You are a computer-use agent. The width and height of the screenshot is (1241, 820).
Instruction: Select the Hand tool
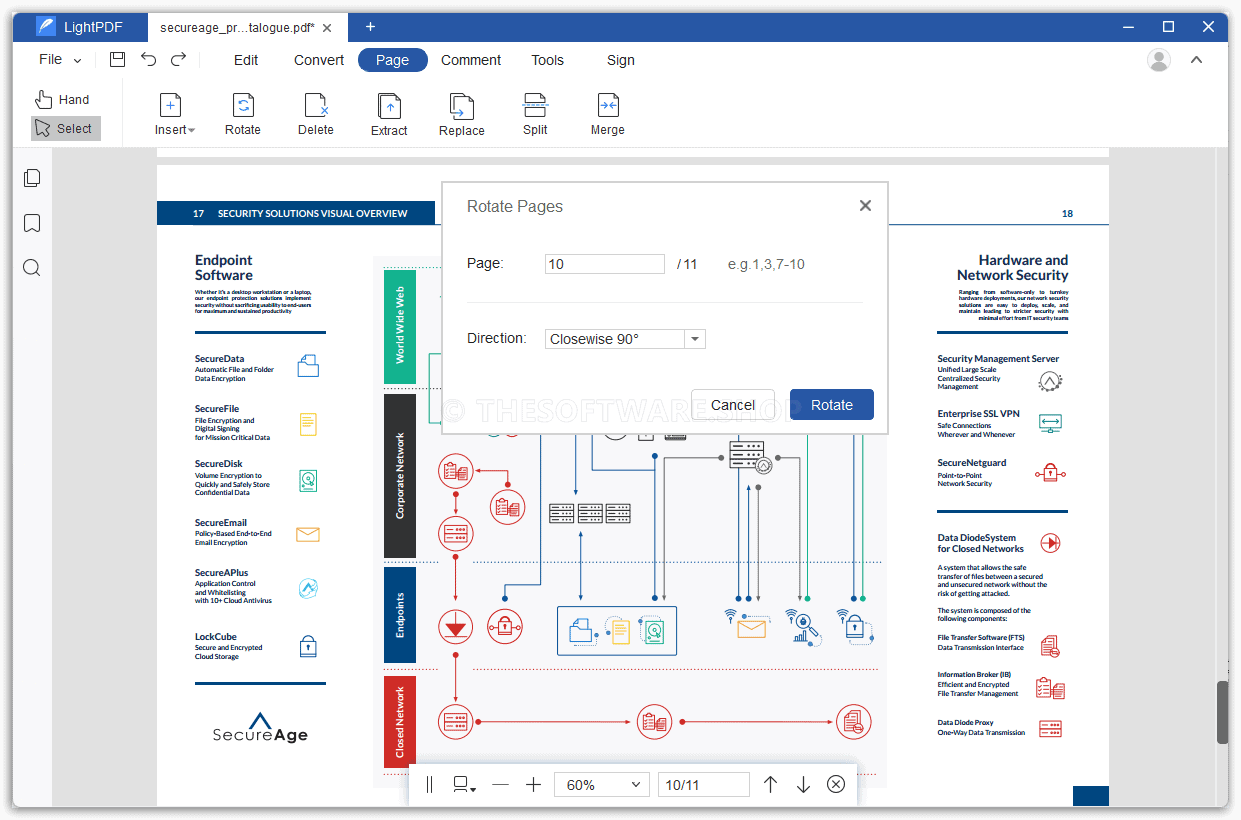[62, 99]
